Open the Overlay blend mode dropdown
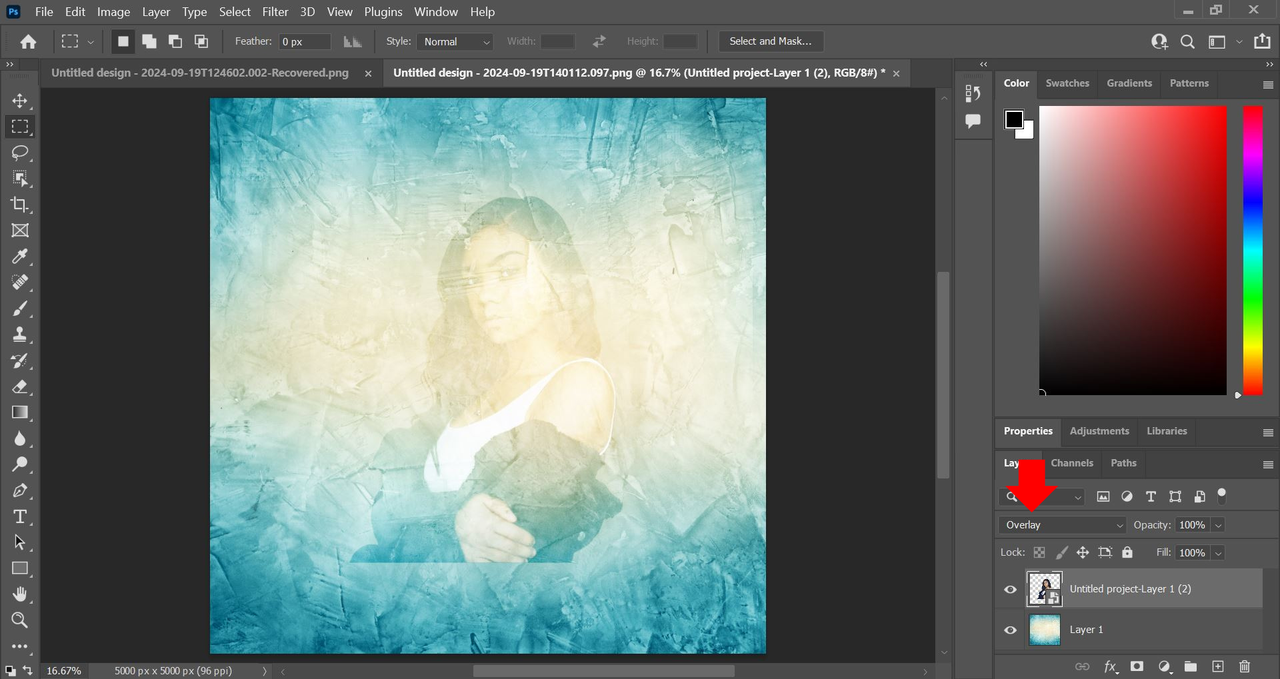The image size is (1280, 679). (x=1063, y=525)
